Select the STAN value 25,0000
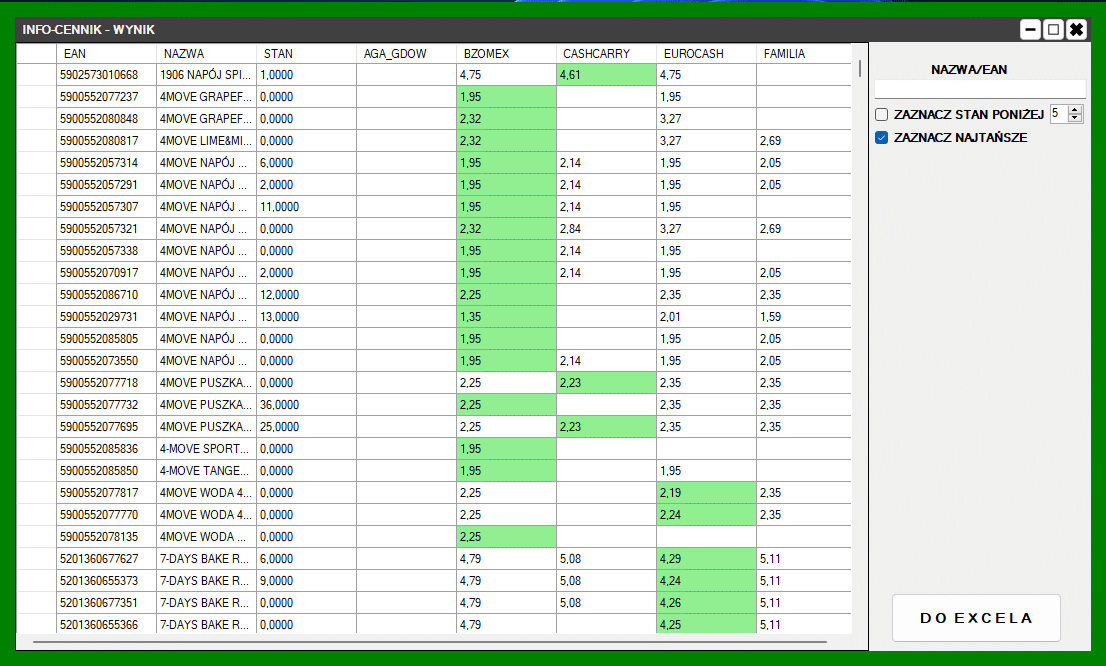Viewport: 1106px width, 666px height. [x=307, y=427]
